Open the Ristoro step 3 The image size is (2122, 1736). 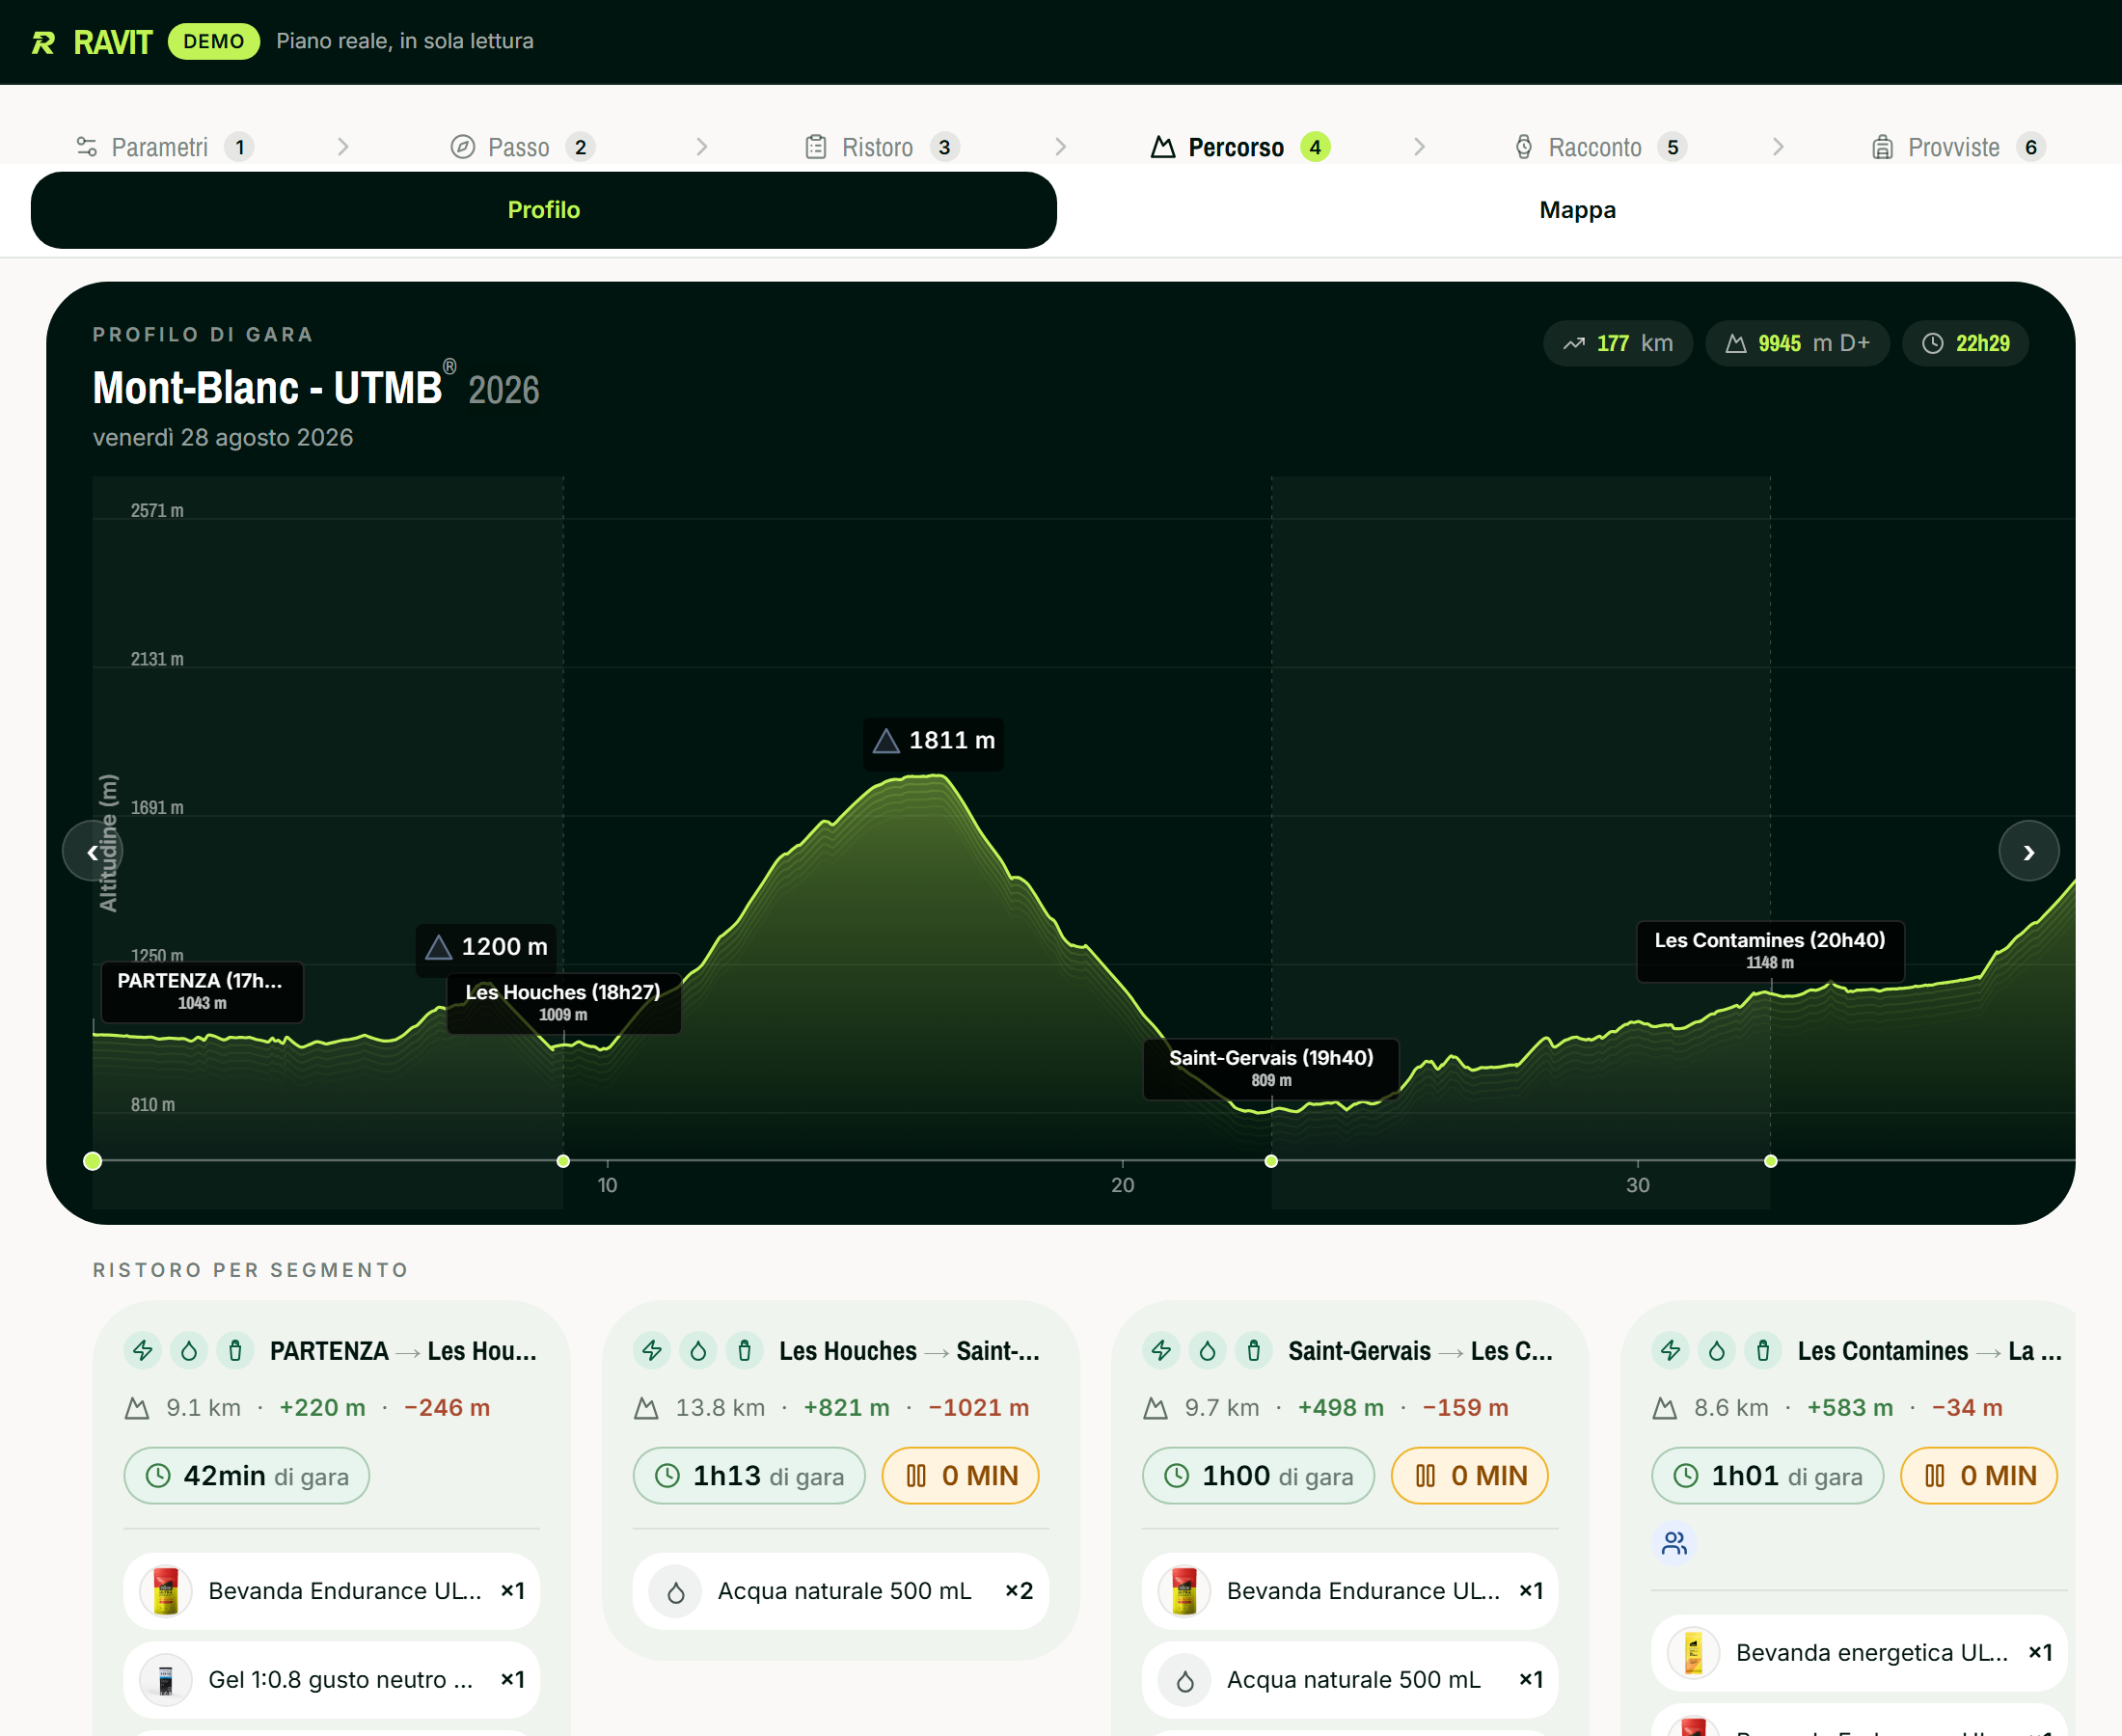882,147
